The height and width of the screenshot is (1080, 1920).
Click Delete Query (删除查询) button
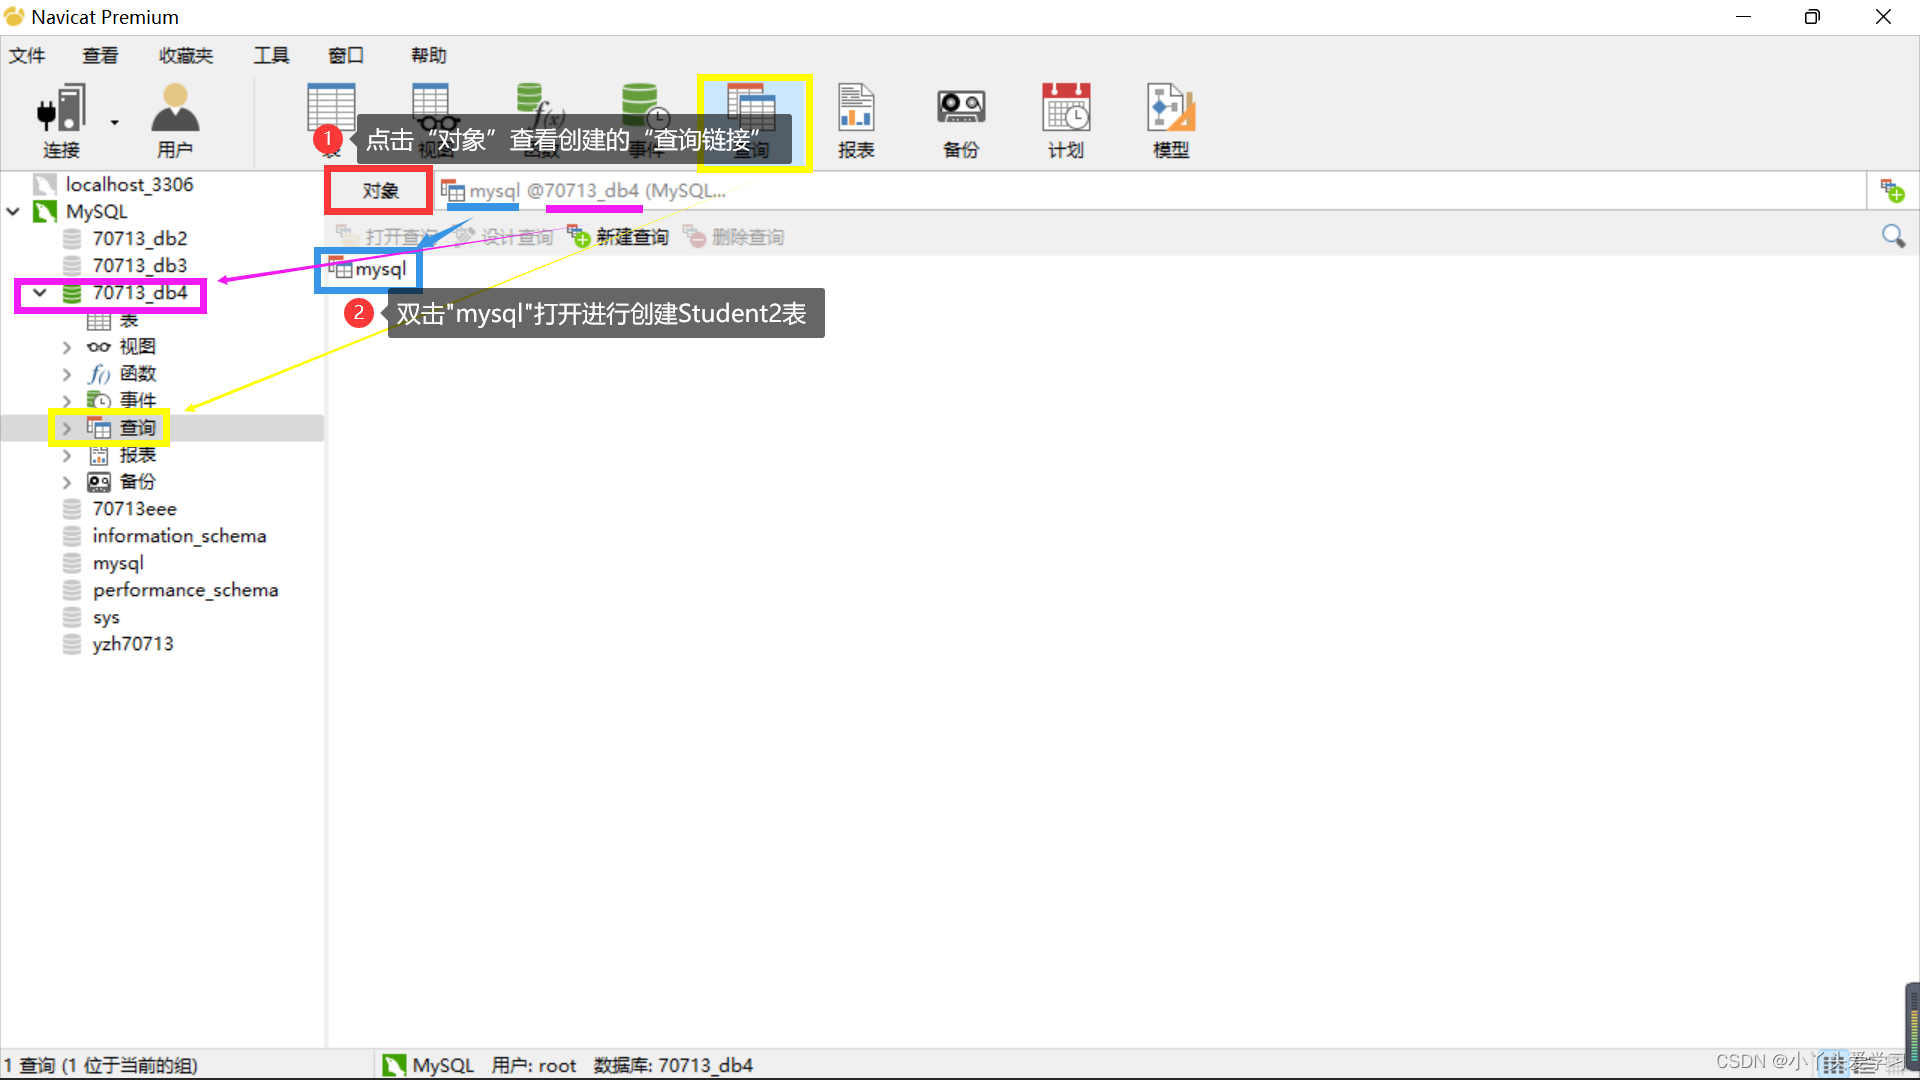click(735, 237)
